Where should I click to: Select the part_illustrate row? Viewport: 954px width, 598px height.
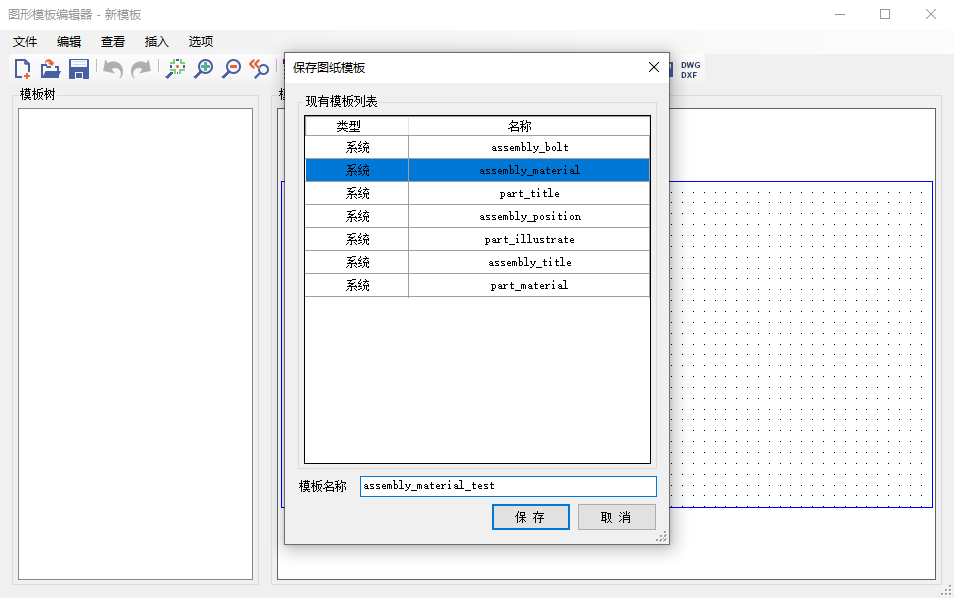(x=477, y=240)
